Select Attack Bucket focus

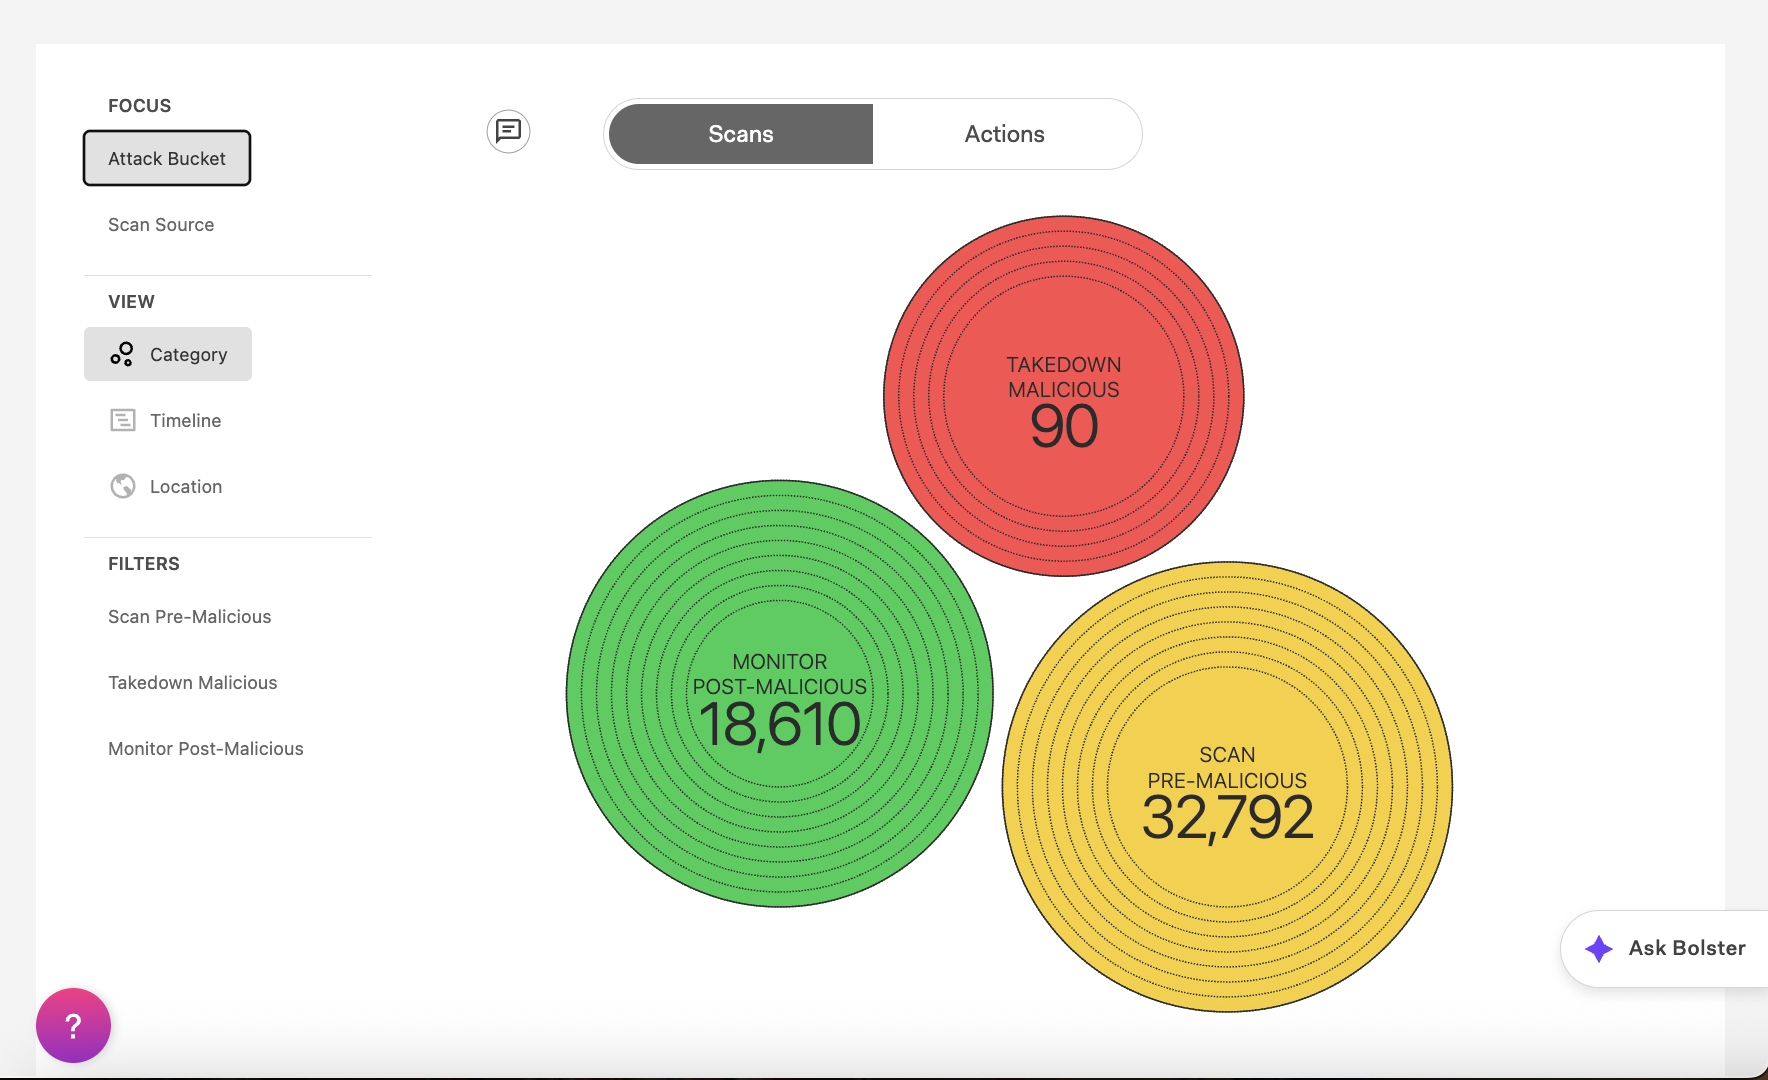point(167,158)
